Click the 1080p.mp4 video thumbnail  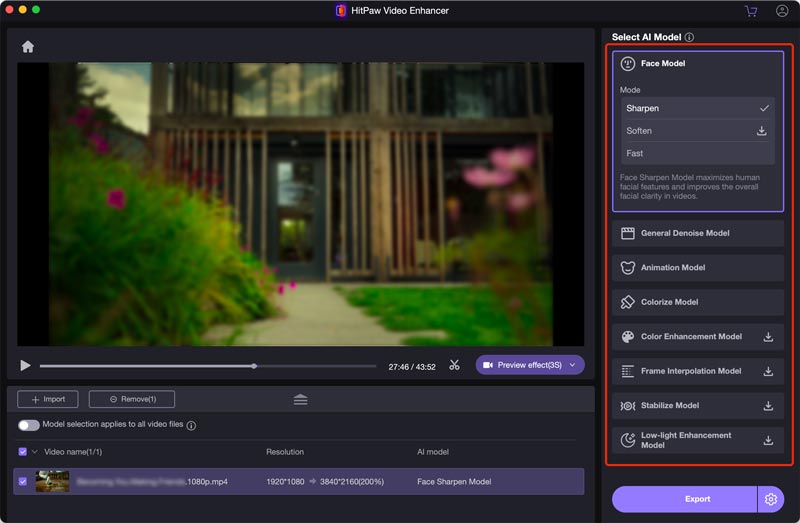53,481
